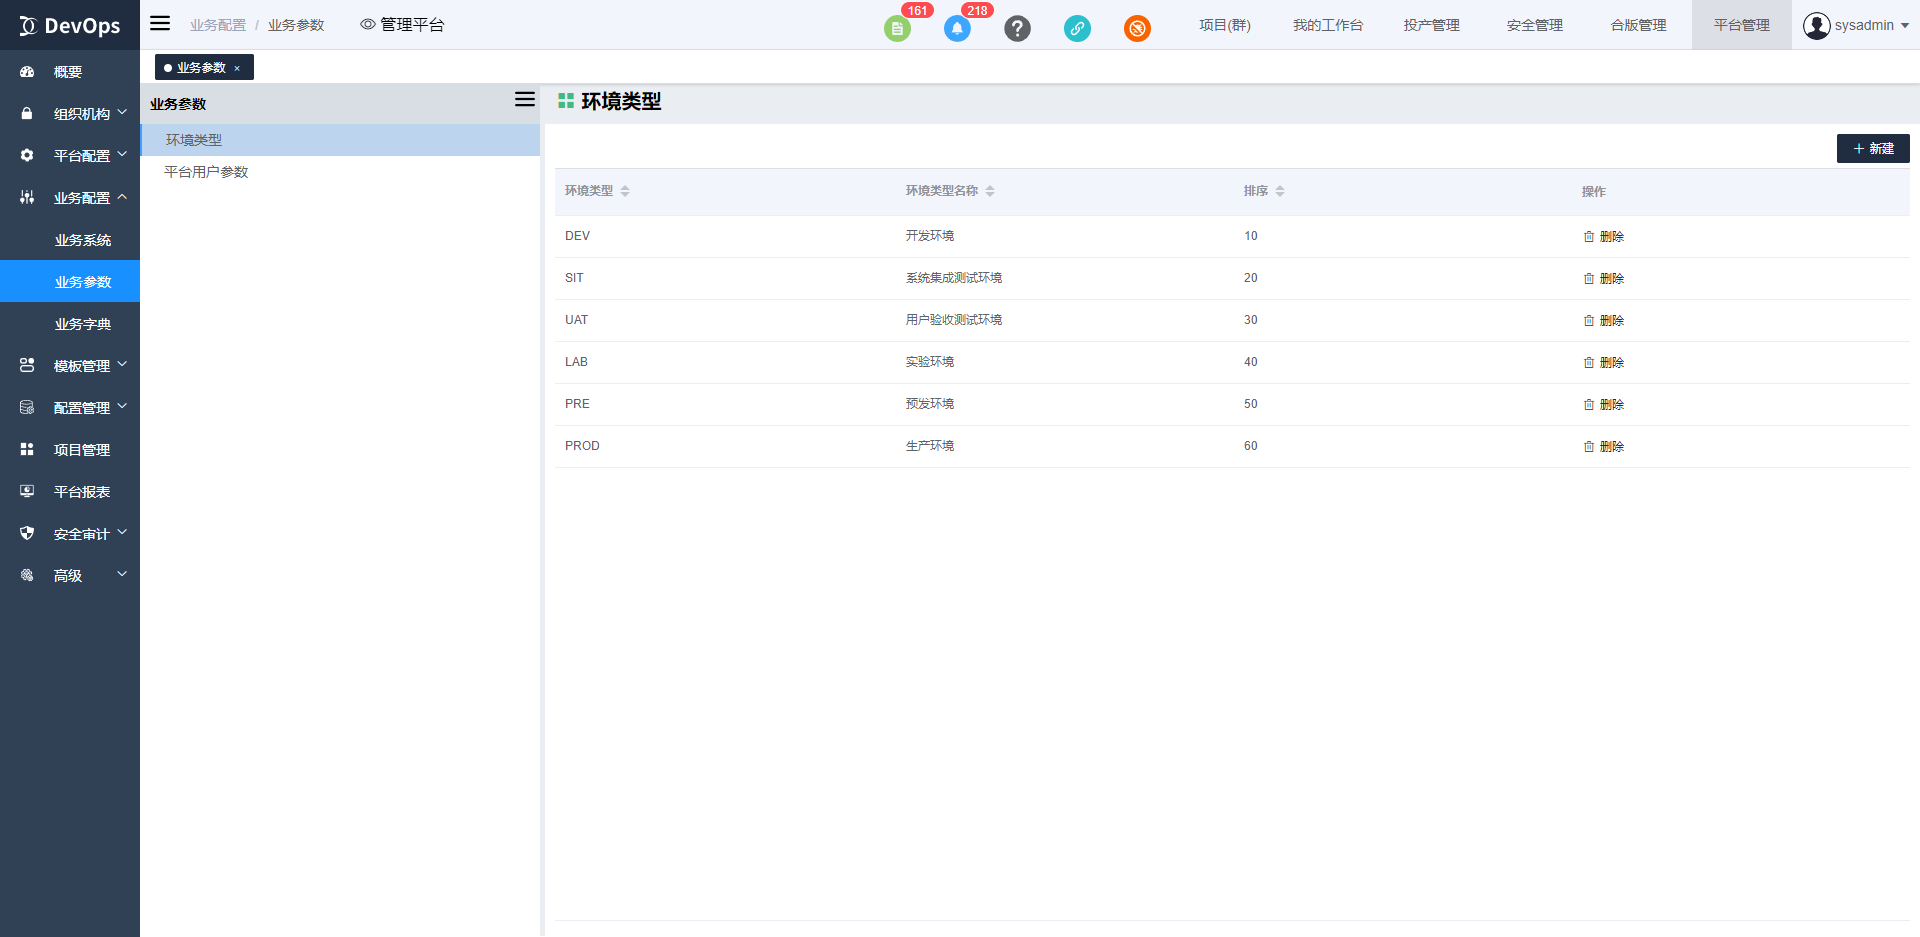
Task: Open the 安全管理 top menu
Action: coord(1534,25)
